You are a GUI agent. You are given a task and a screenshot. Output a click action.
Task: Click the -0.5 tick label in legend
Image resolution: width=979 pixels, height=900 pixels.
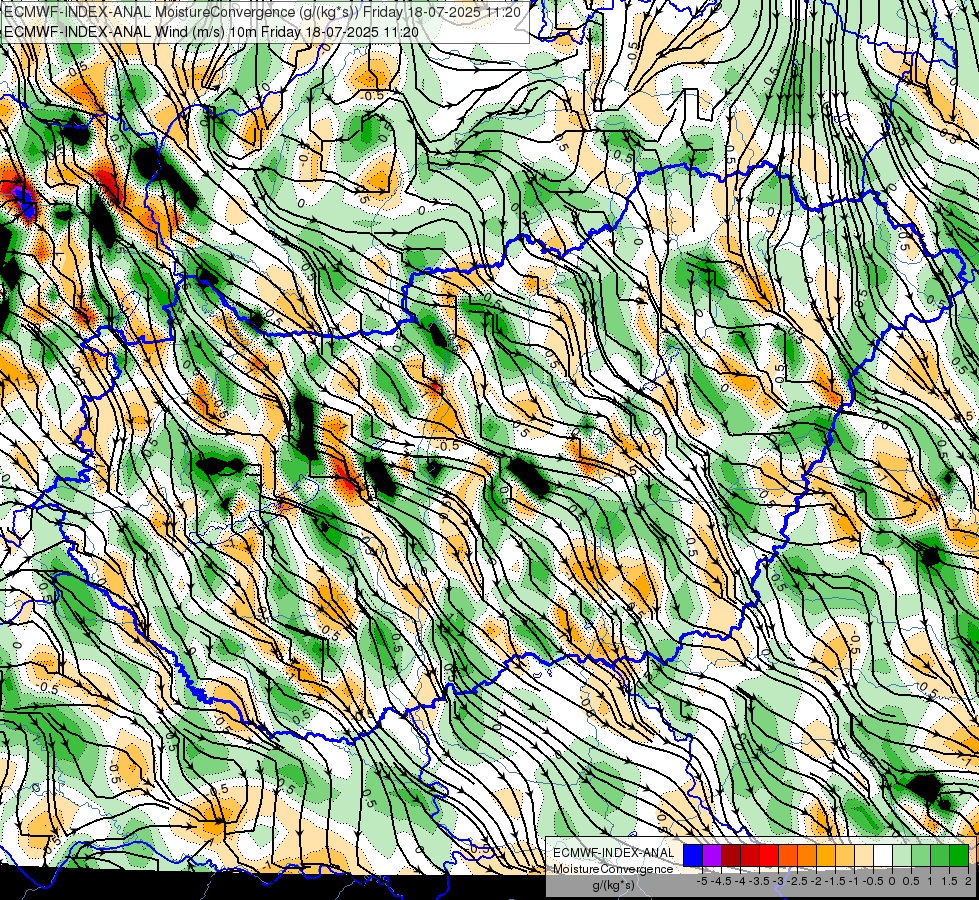click(873, 881)
